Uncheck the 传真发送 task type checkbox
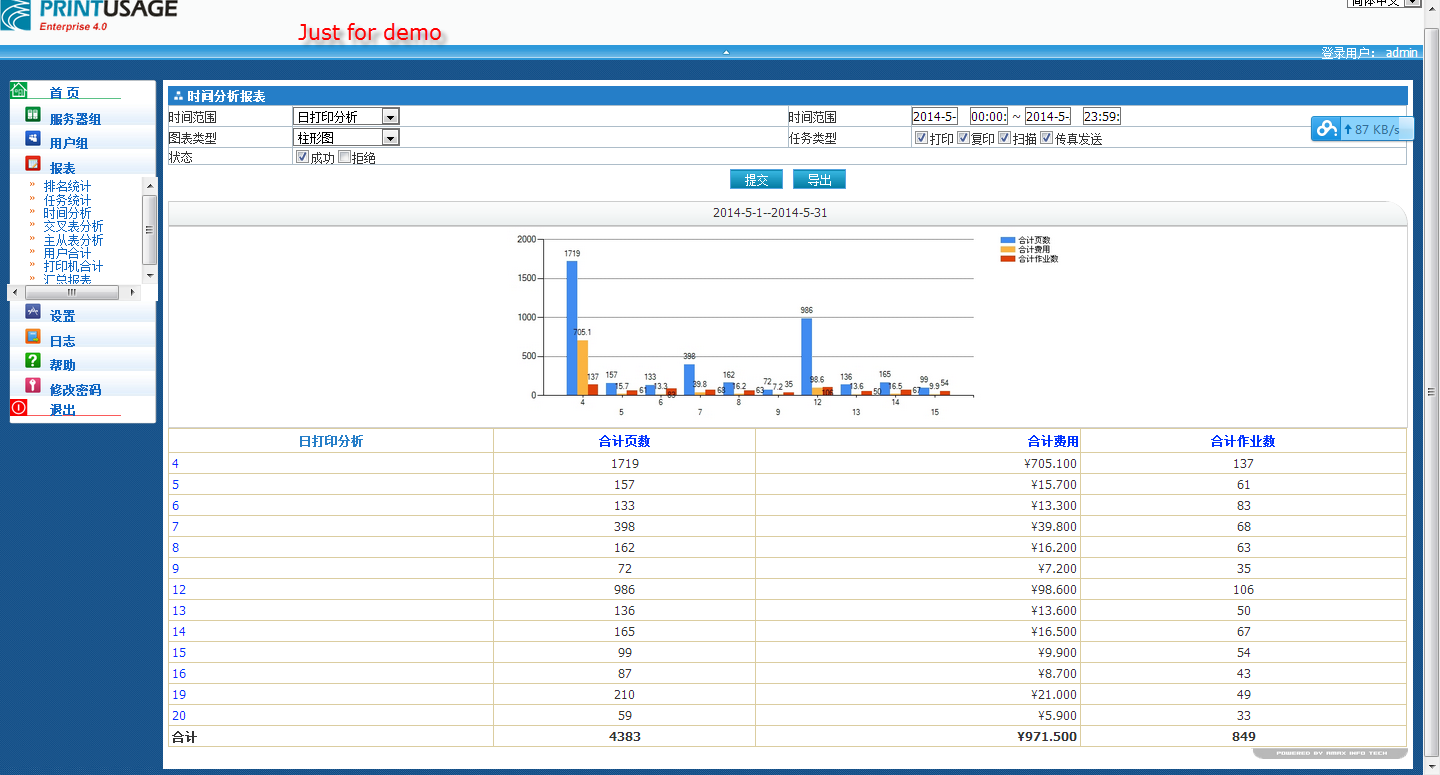Viewport: 1440px width, 775px height. (x=1047, y=138)
